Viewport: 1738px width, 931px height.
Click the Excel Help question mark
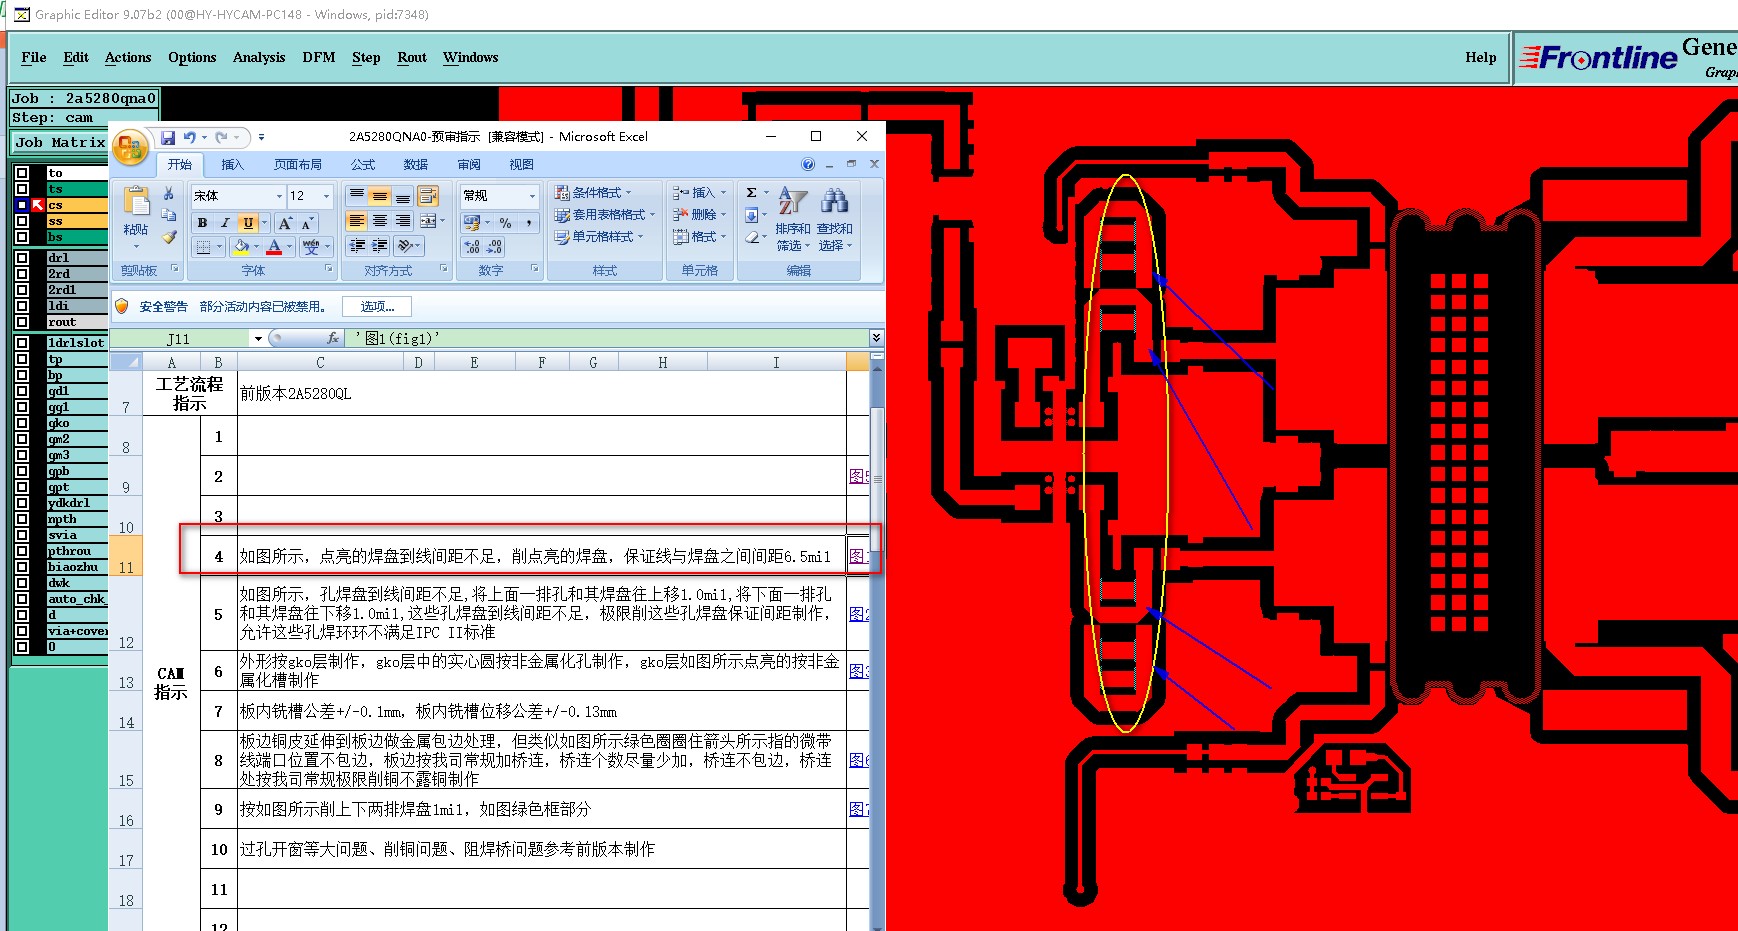808,164
